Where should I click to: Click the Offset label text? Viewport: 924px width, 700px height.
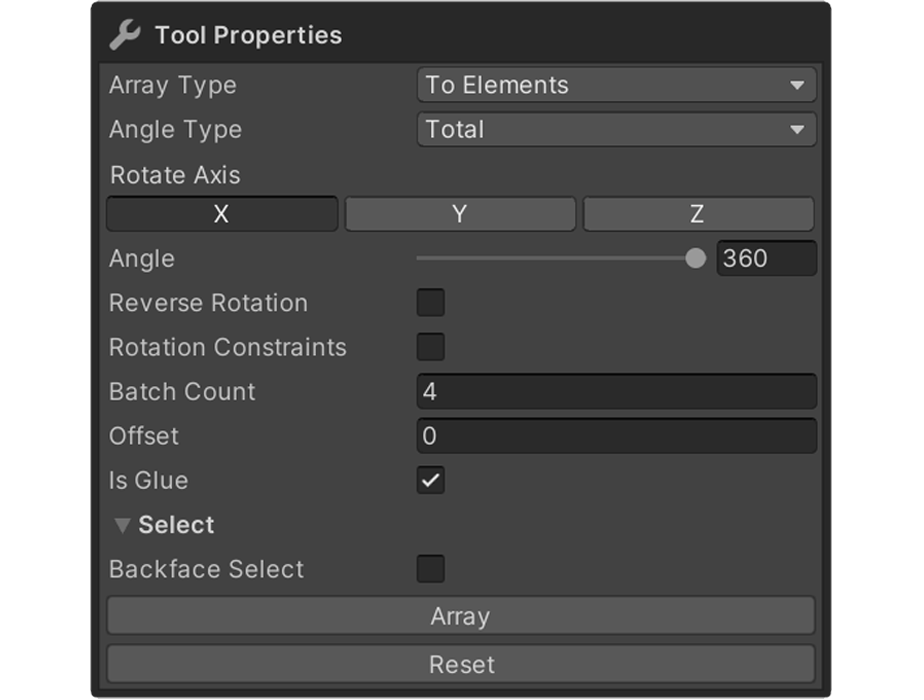click(144, 436)
